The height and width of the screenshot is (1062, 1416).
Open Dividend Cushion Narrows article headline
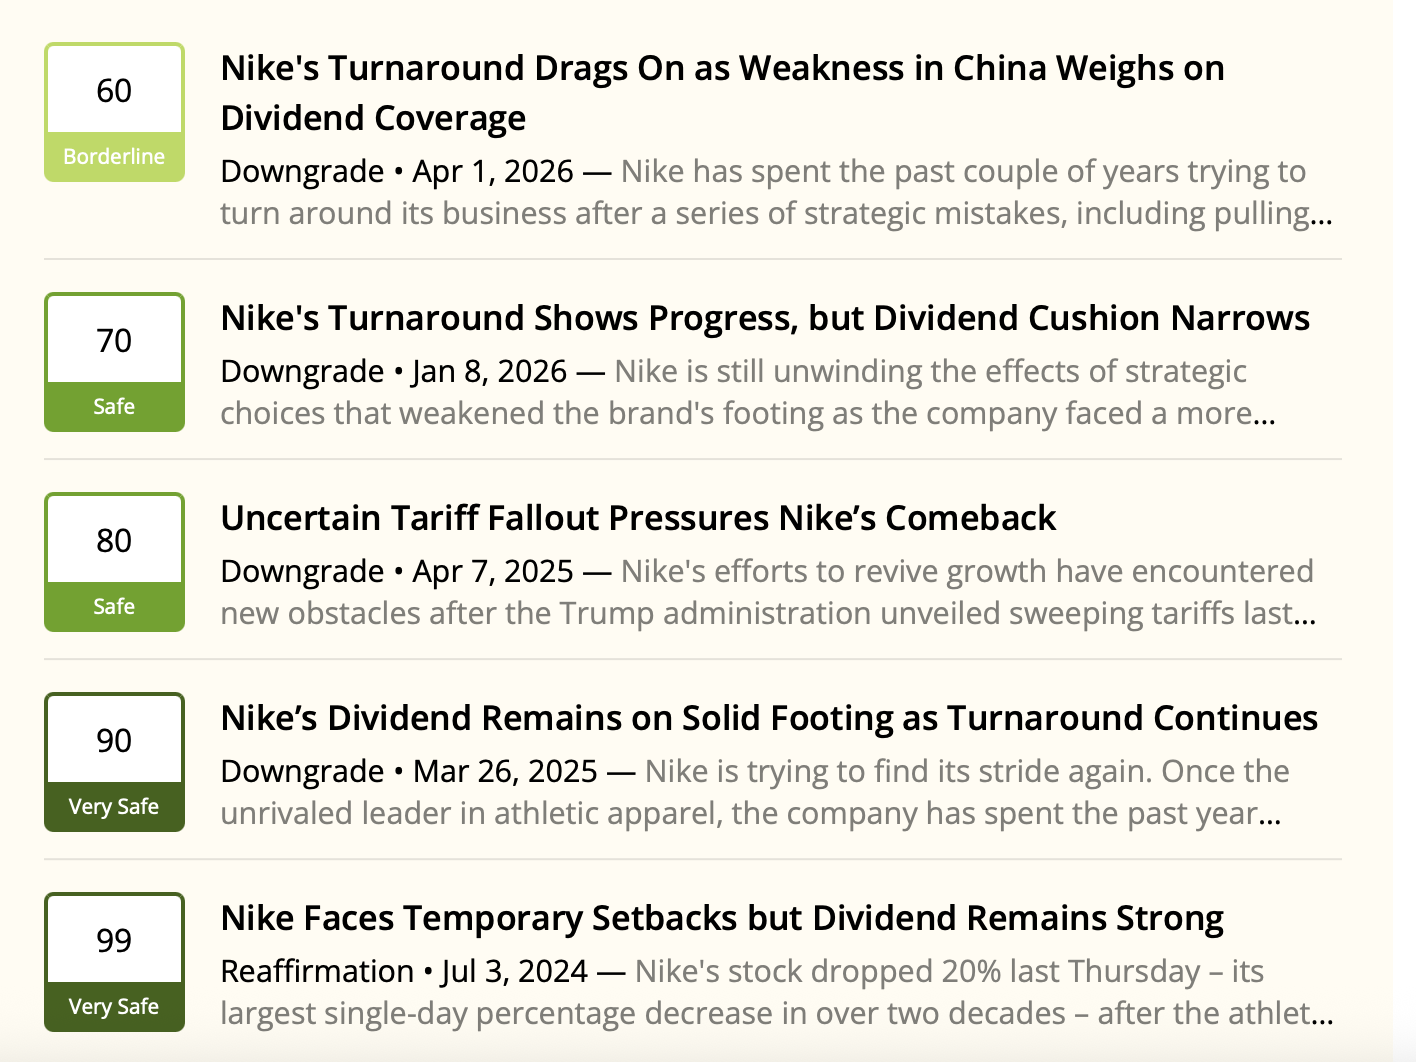click(765, 318)
